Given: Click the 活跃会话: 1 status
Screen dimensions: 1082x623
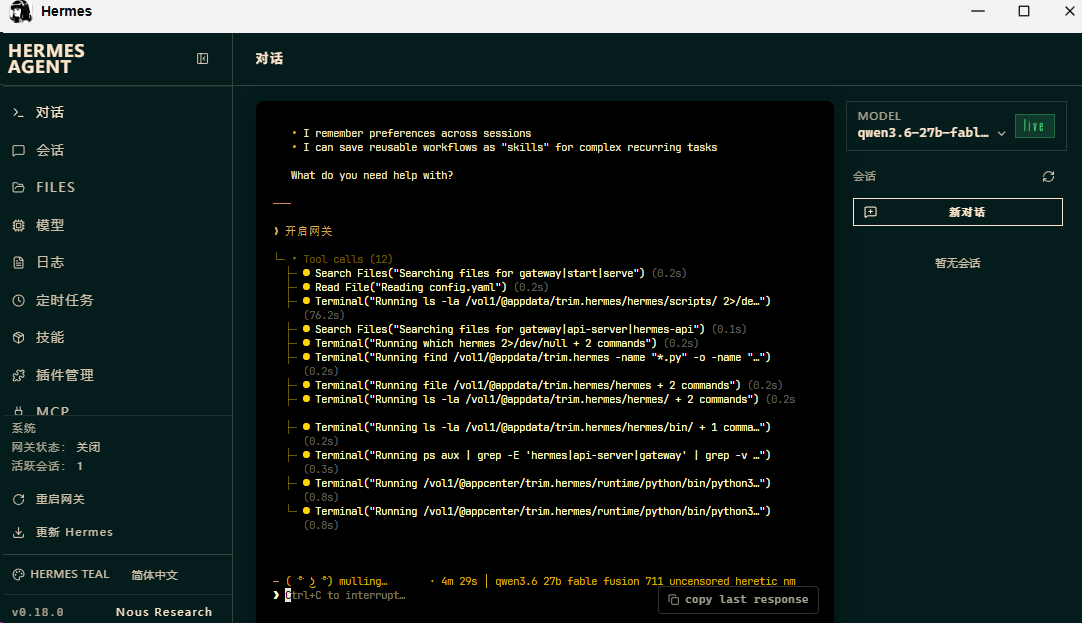Looking at the screenshot, I should [x=47, y=466].
